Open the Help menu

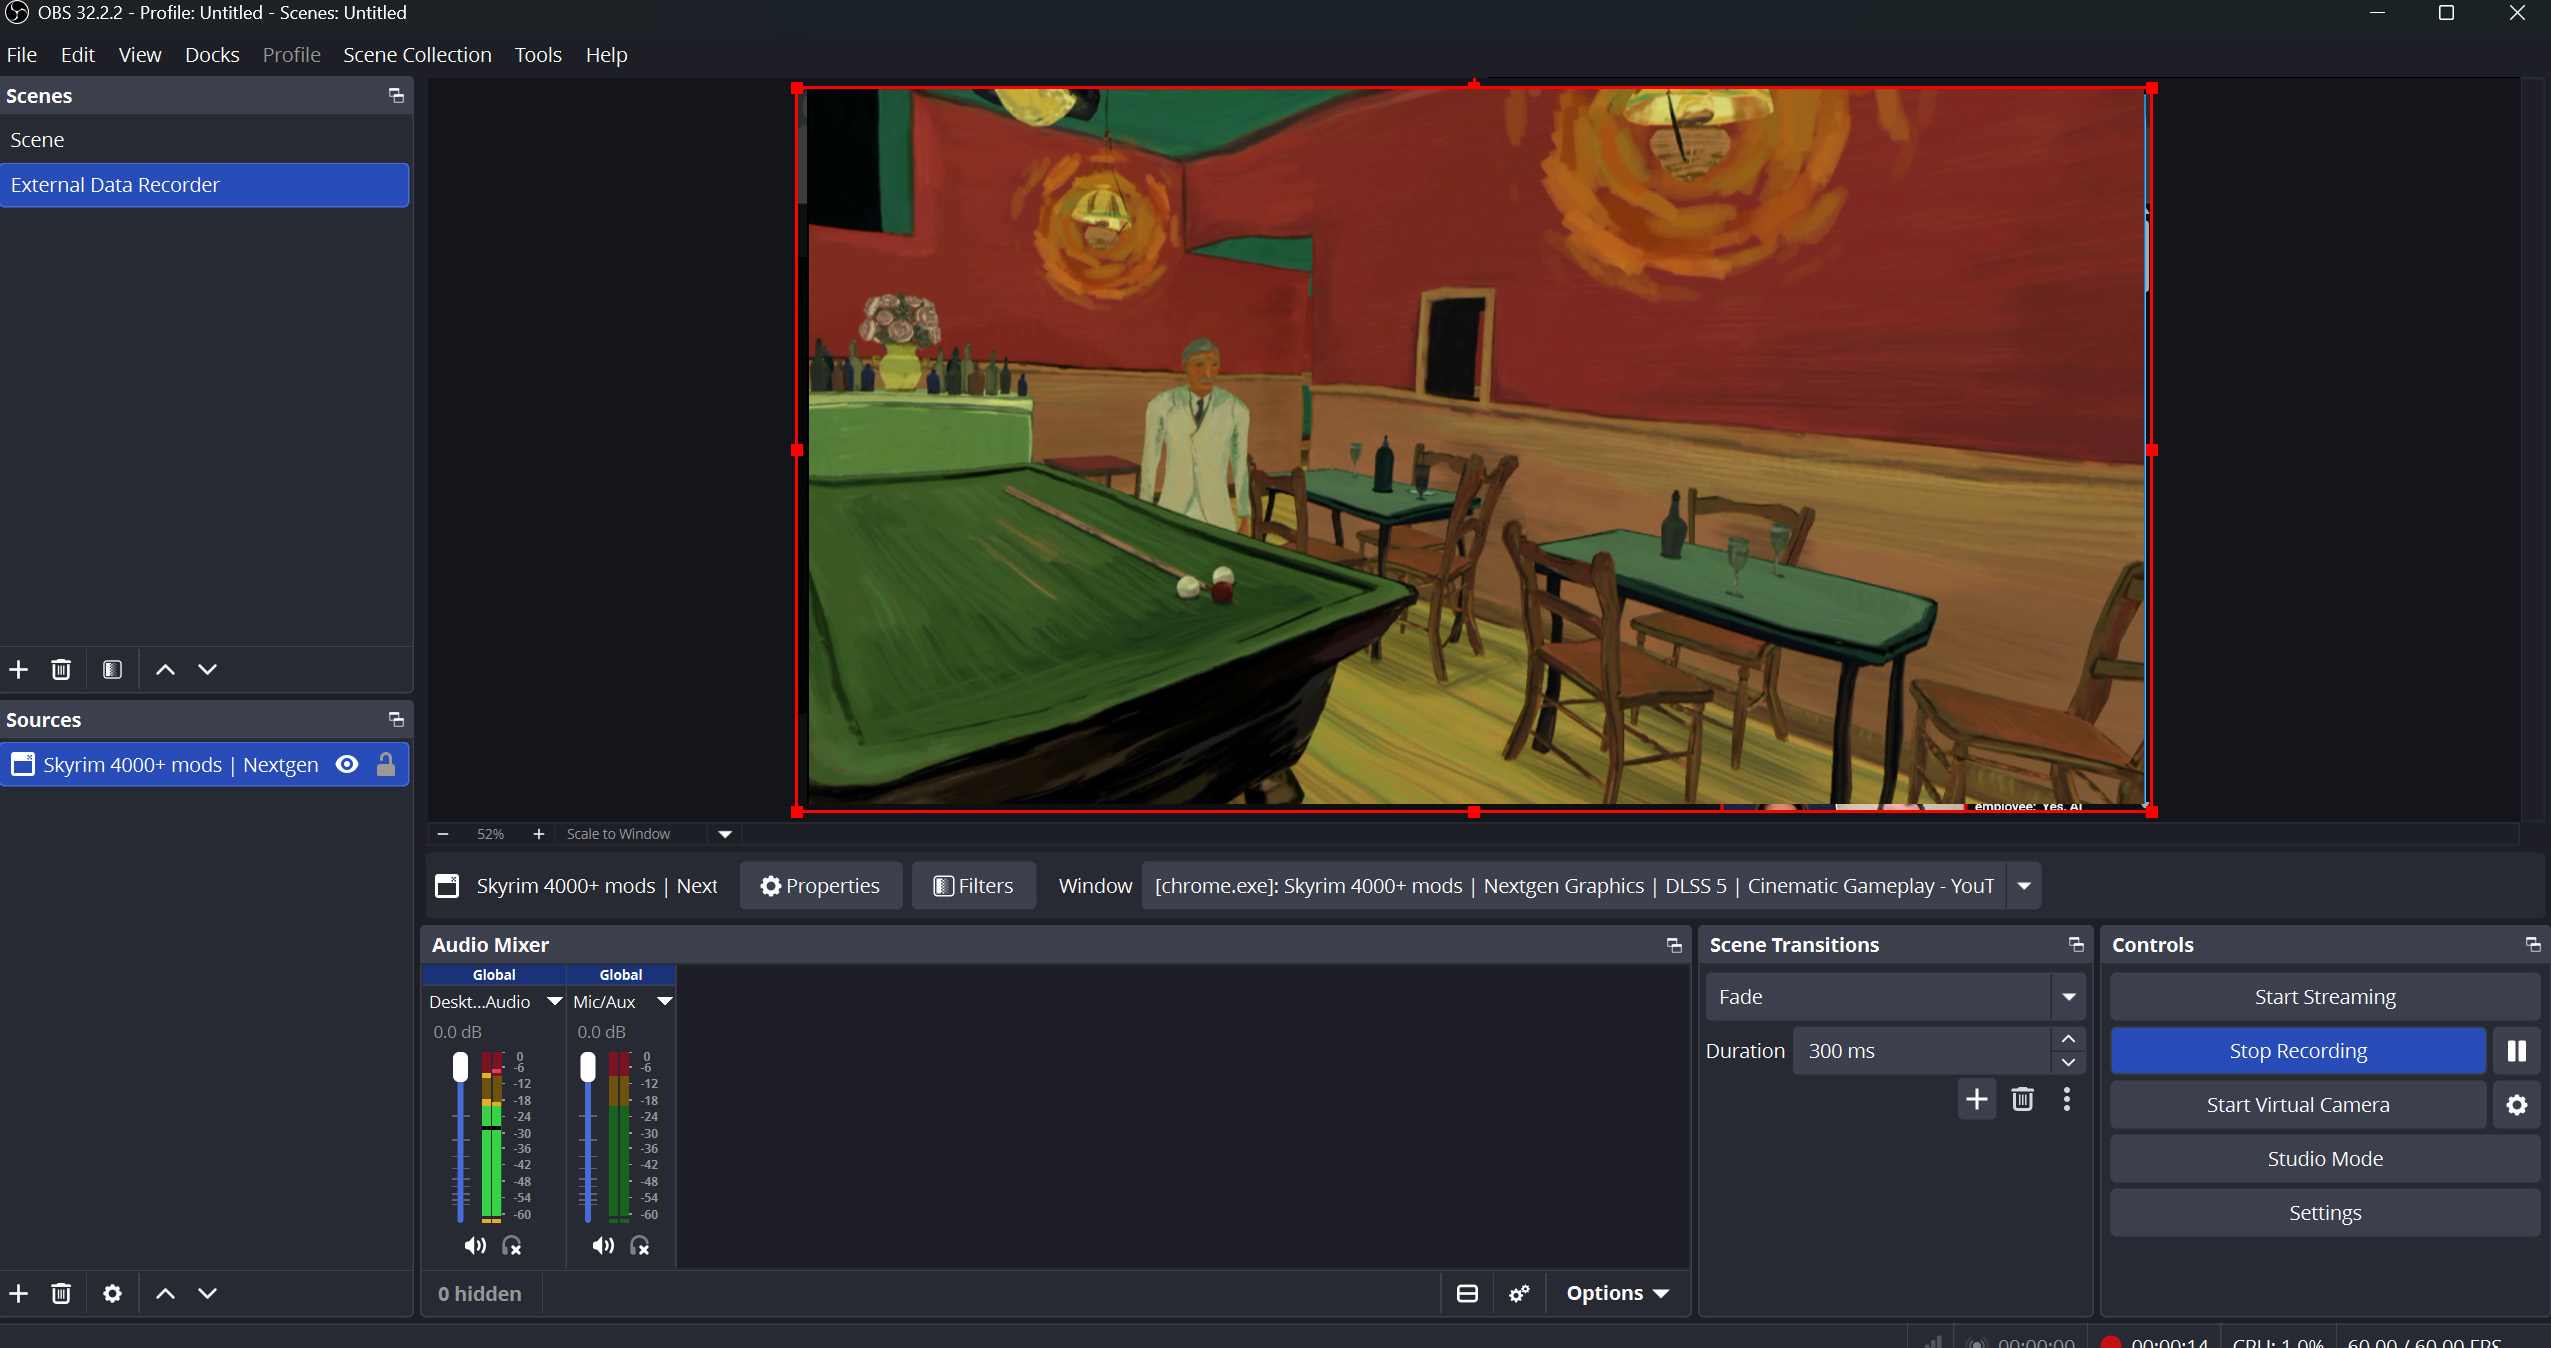pyautogui.click(x=606, y=55)
